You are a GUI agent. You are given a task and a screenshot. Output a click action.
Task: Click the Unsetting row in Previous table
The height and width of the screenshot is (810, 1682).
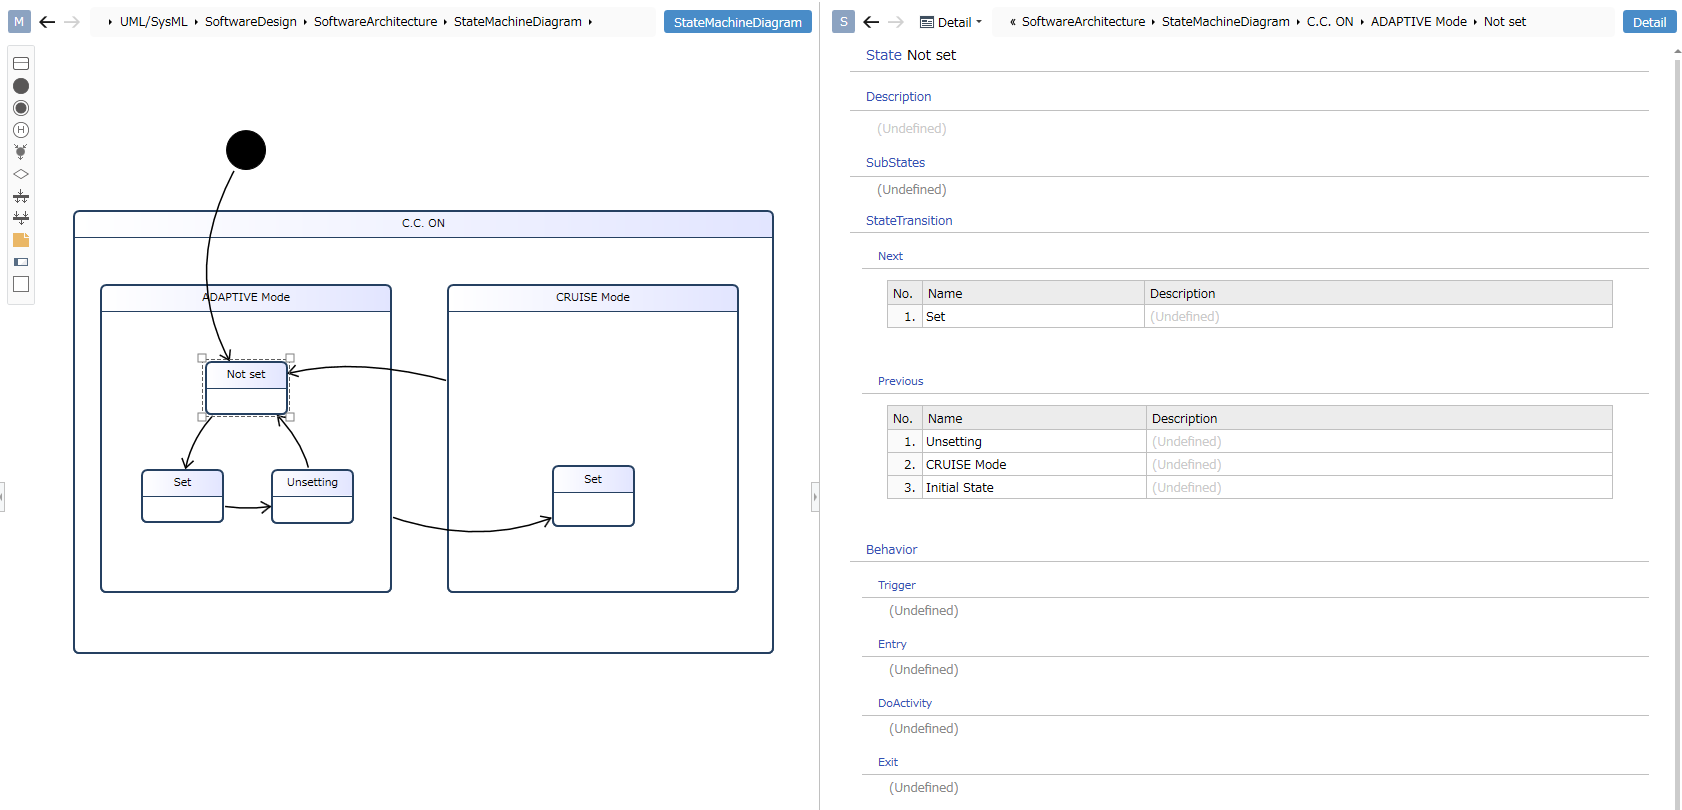pos(1250,441)
